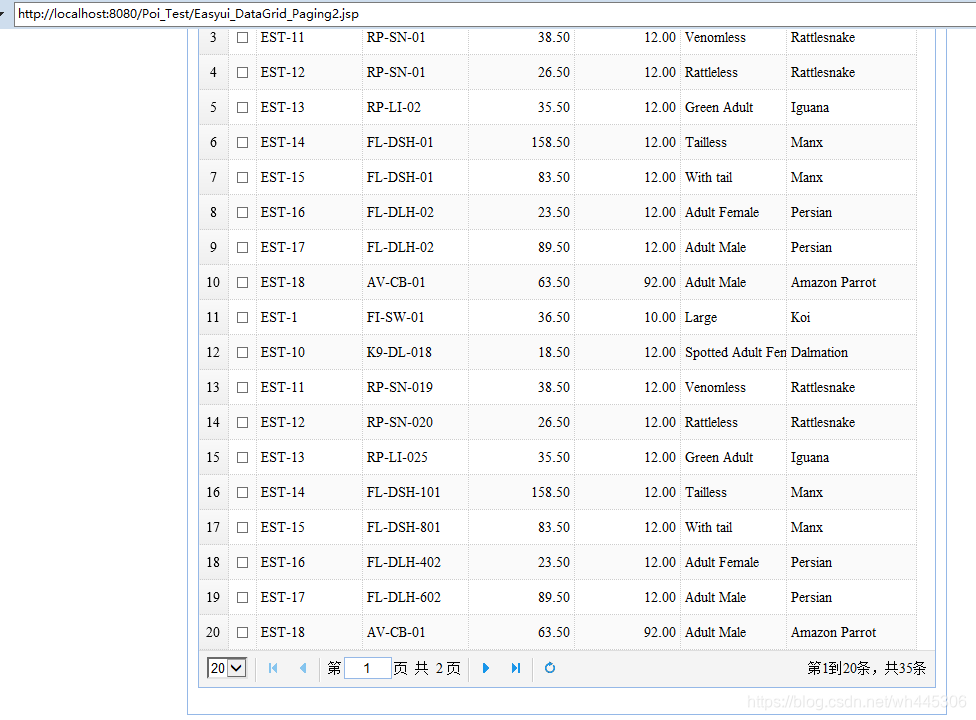
Task: Refresh the datagrid with reload icon
Action: (x=550, y=668)
